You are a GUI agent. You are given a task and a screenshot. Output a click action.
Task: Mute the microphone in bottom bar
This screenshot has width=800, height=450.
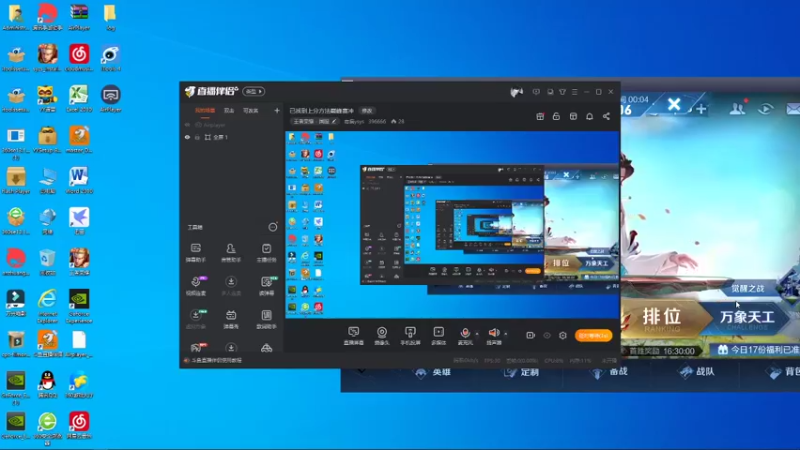point(465,333)
